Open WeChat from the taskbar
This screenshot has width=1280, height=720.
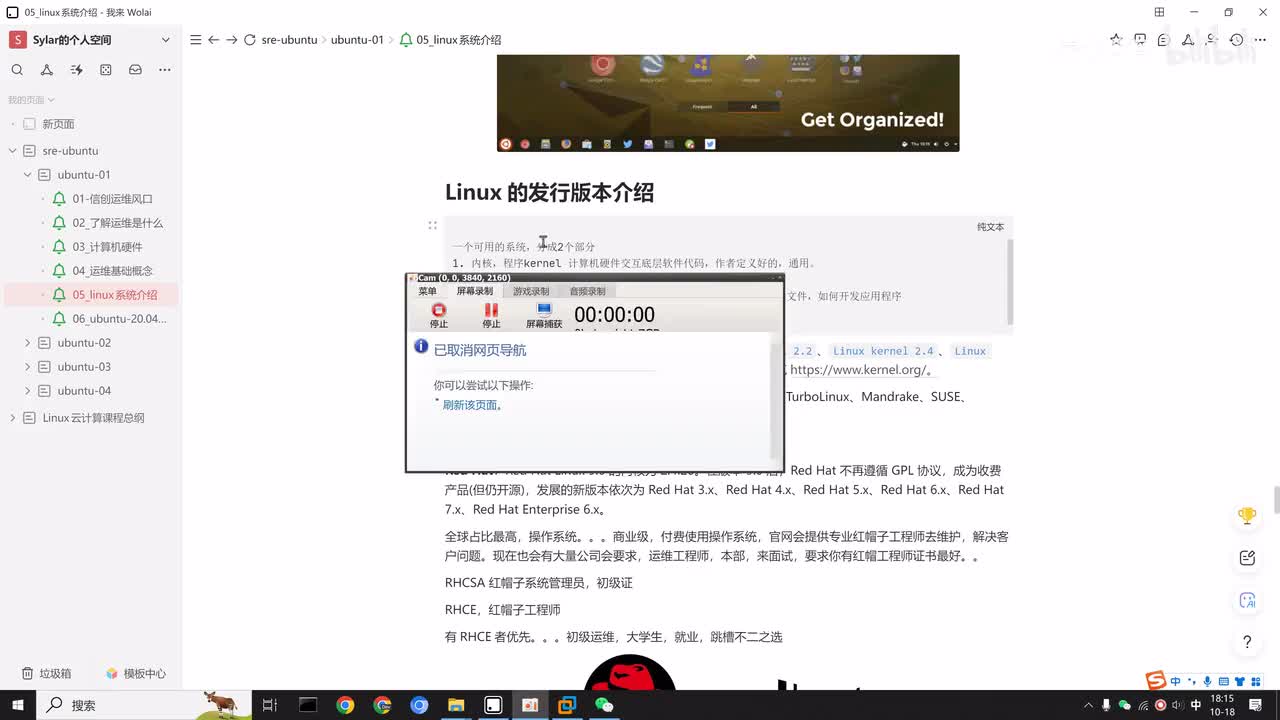[x=604, y=705]
